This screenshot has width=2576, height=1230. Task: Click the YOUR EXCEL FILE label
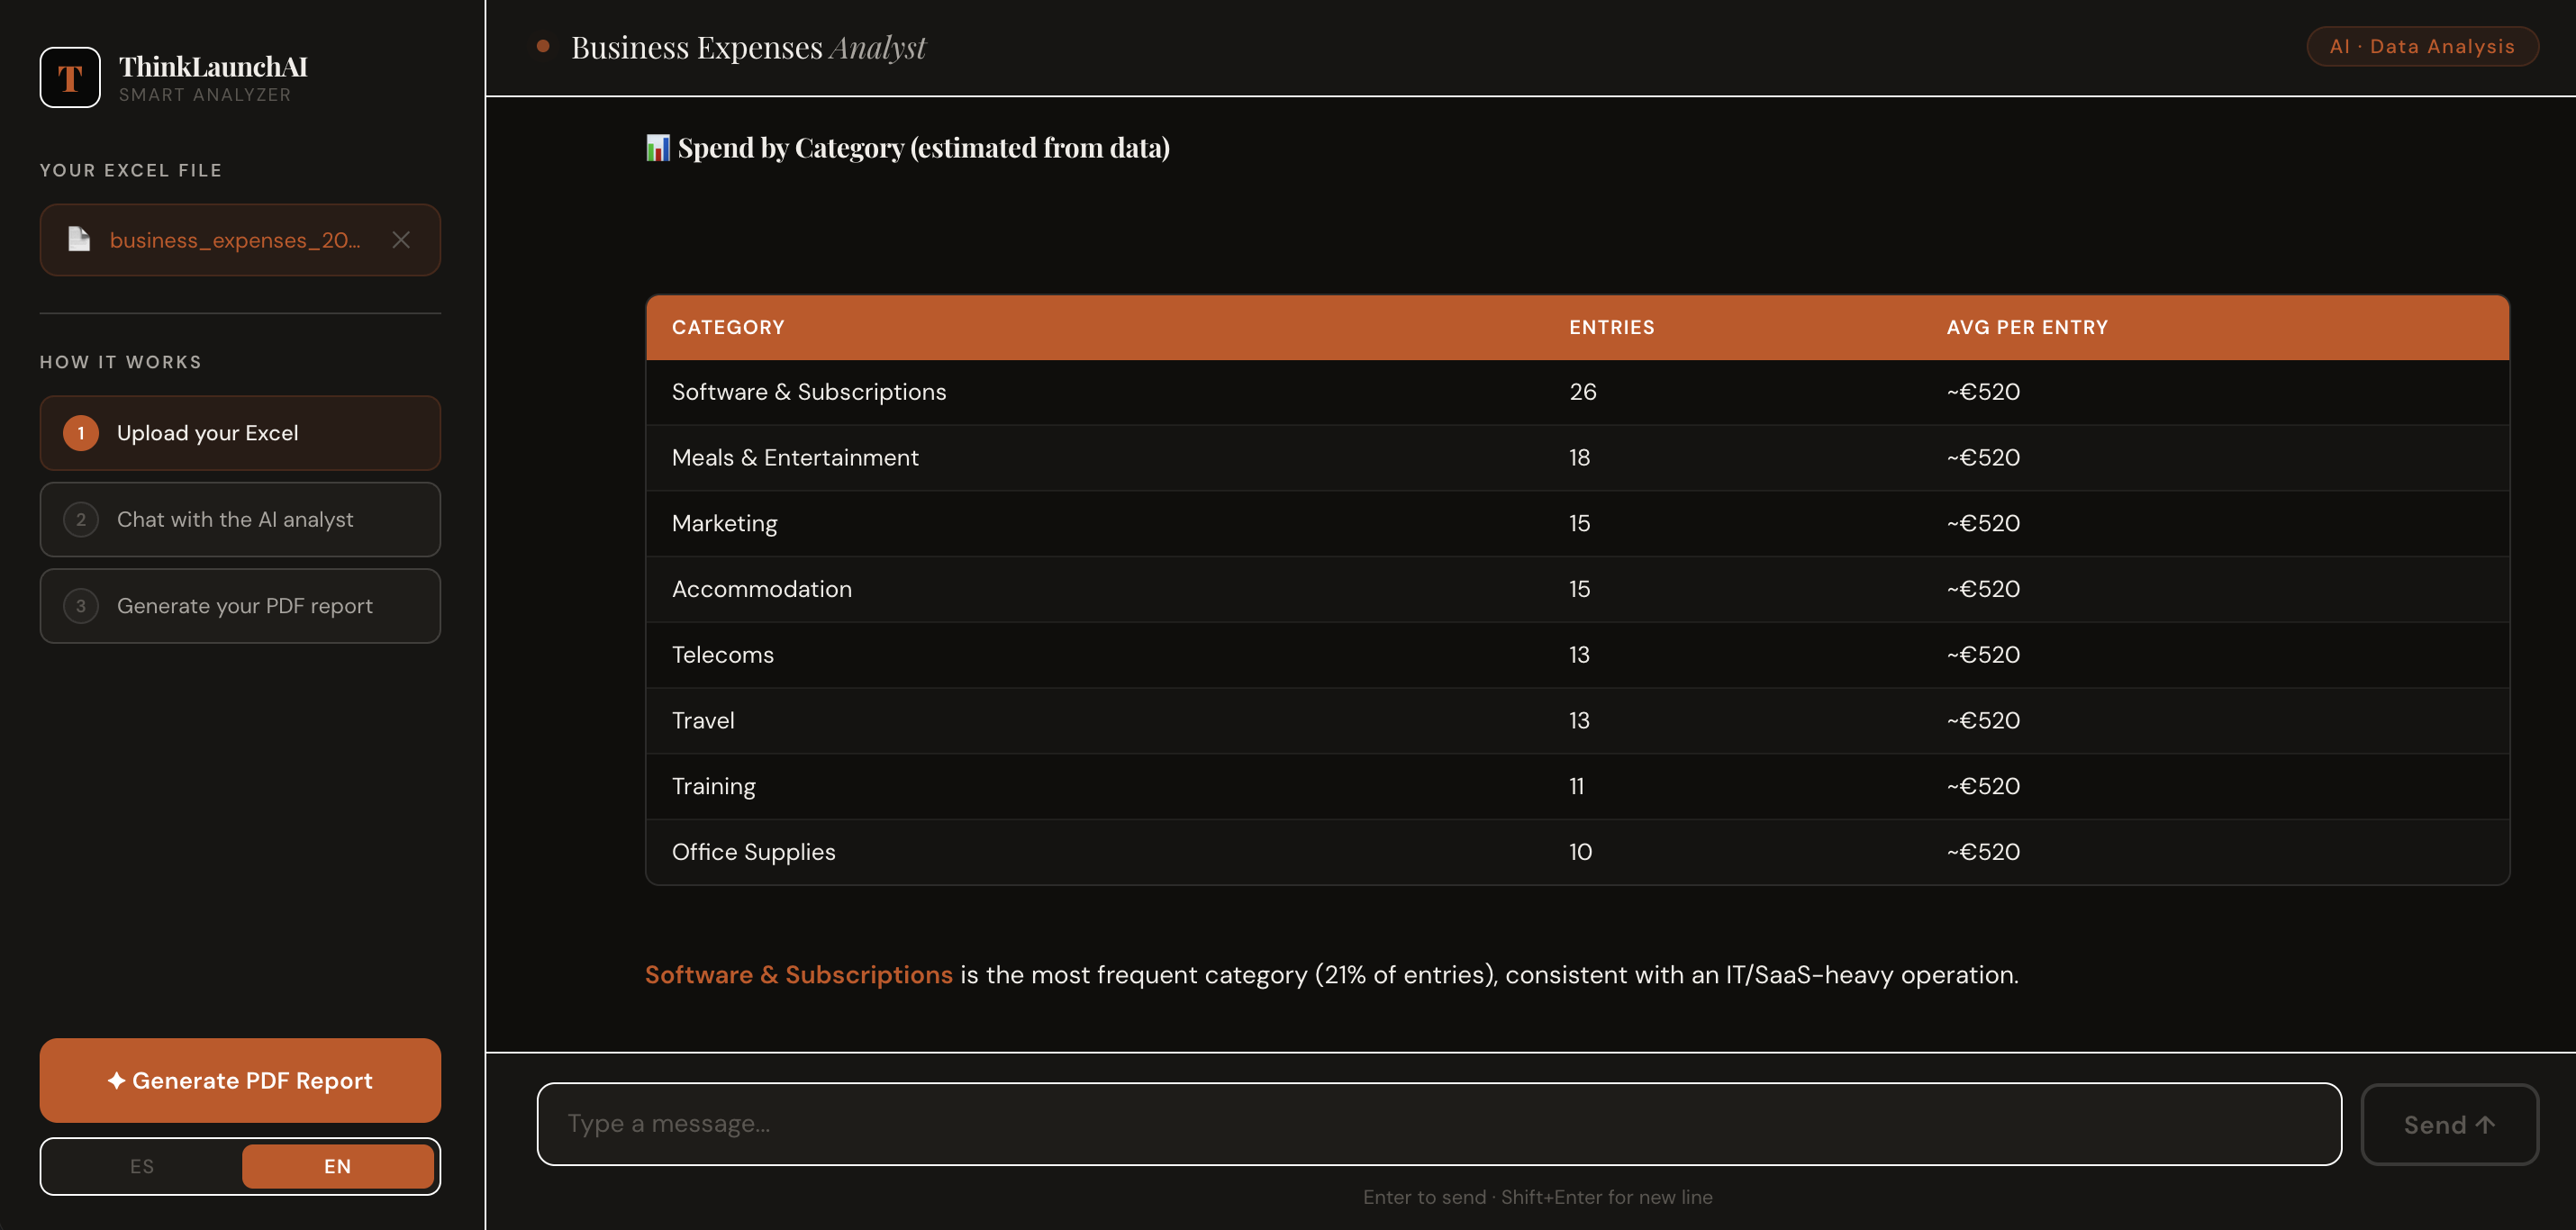point(131,170)
